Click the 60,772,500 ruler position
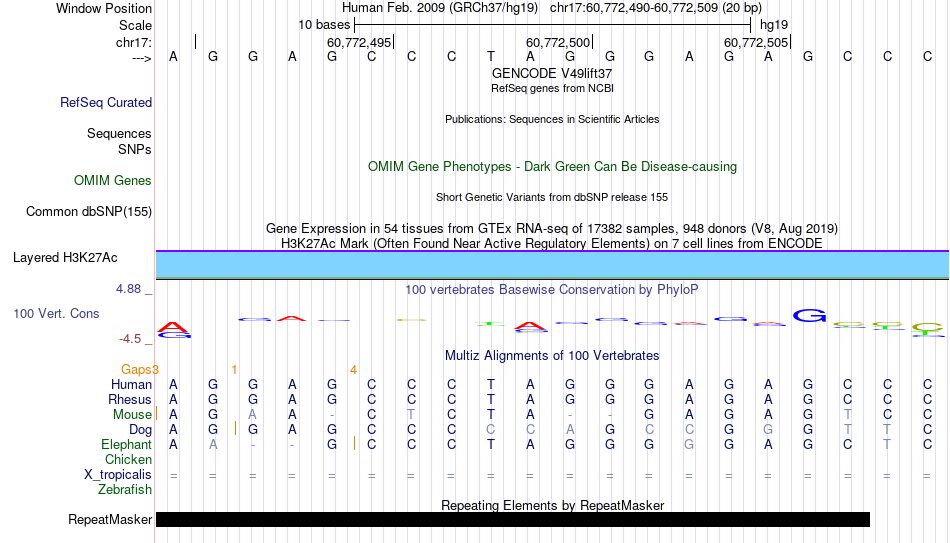950x543 pixels. click(x=558, y=42)
